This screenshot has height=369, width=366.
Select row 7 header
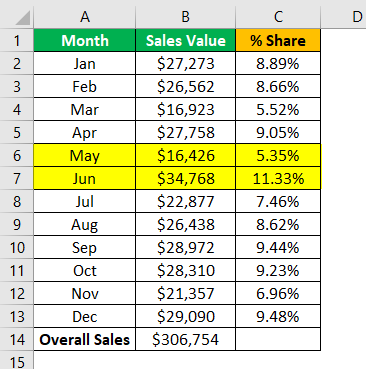(x=17, y=178)
